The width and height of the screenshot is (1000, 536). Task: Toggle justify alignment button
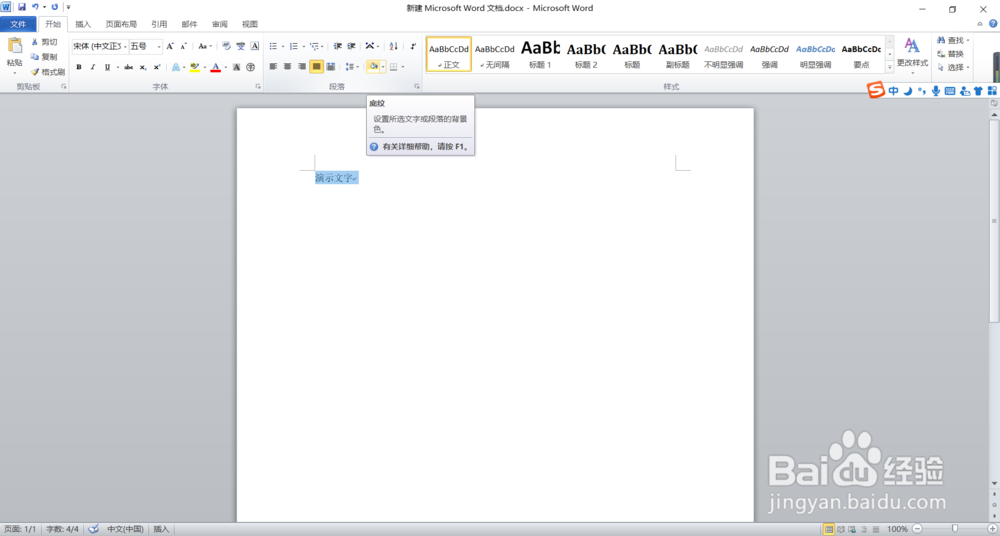316,66
